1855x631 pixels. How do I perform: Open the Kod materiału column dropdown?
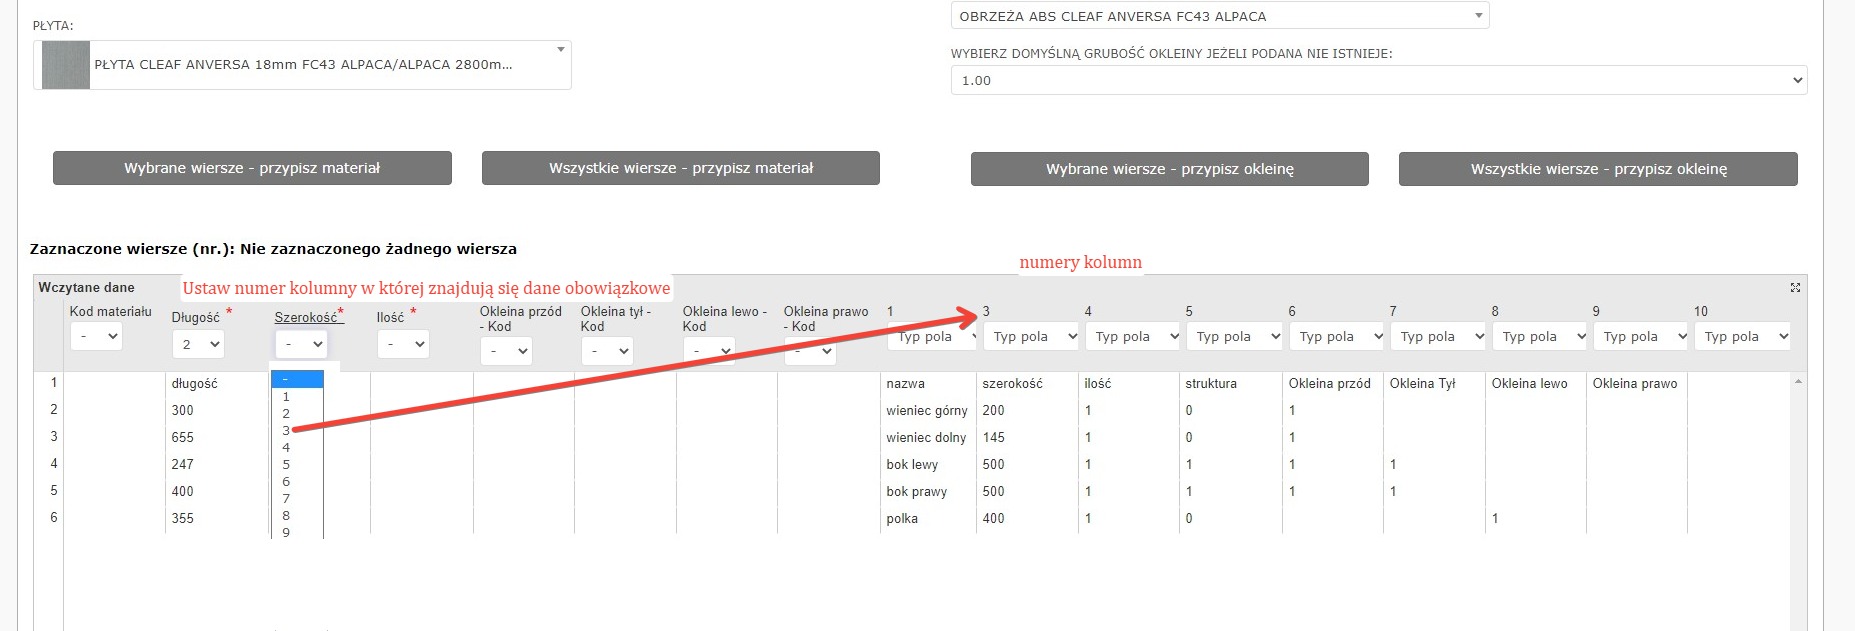96,337
